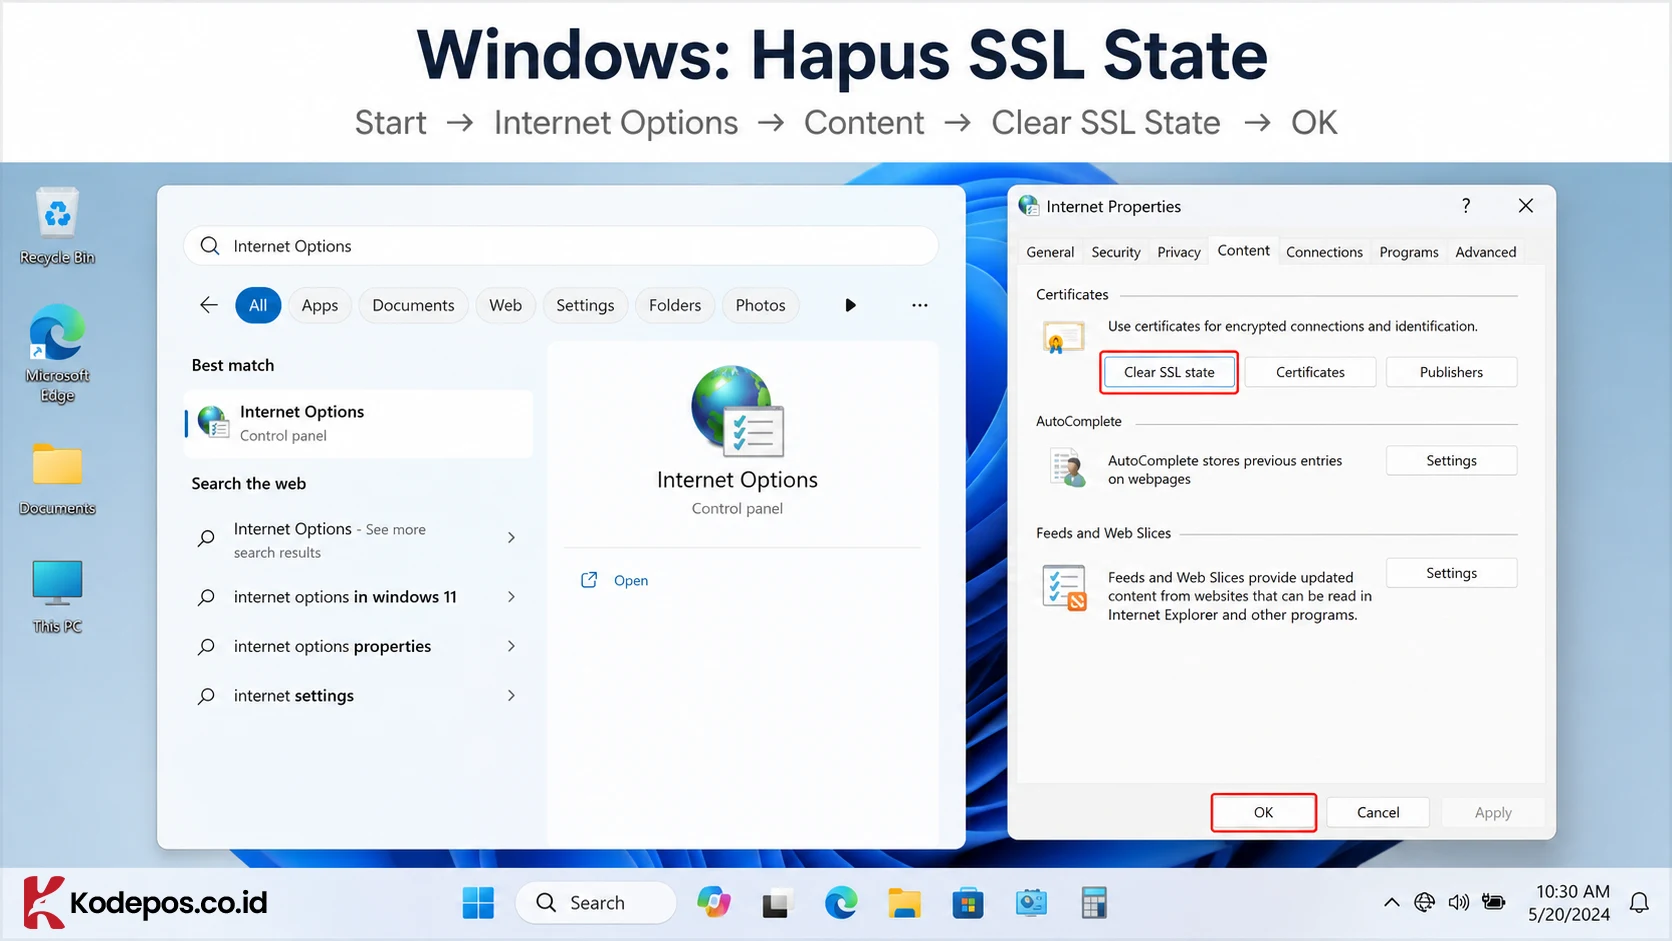Open the Recycle Bin desktop icon
The image size is (1672, 941).
(57, 226)
